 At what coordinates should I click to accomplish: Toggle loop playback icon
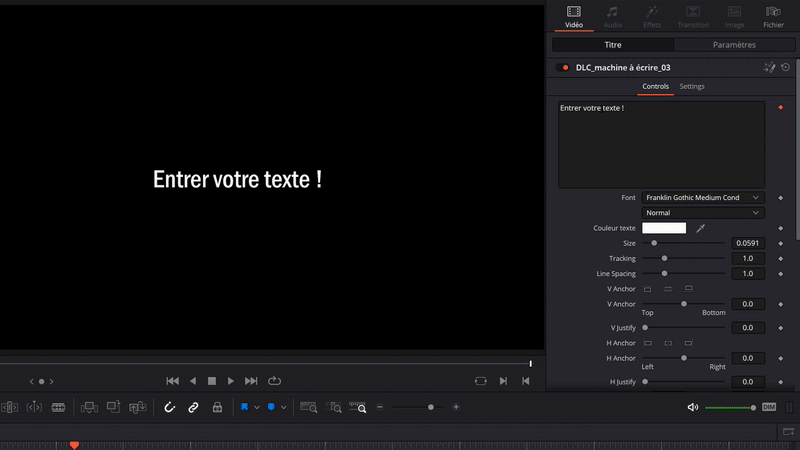(275, 381)
